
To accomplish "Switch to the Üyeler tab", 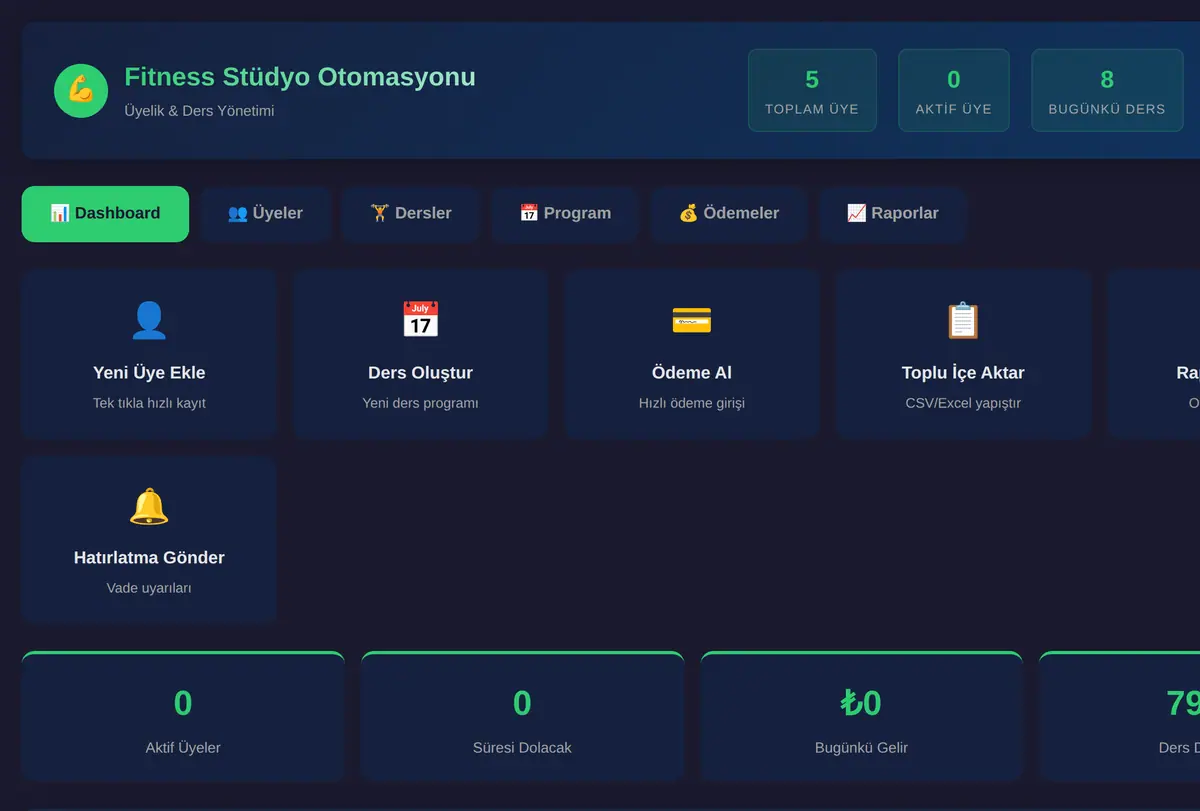I will 265,213.
